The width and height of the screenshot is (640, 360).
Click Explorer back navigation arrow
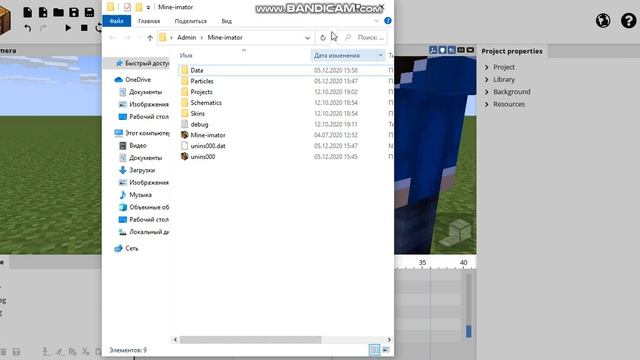pos(112,38)
